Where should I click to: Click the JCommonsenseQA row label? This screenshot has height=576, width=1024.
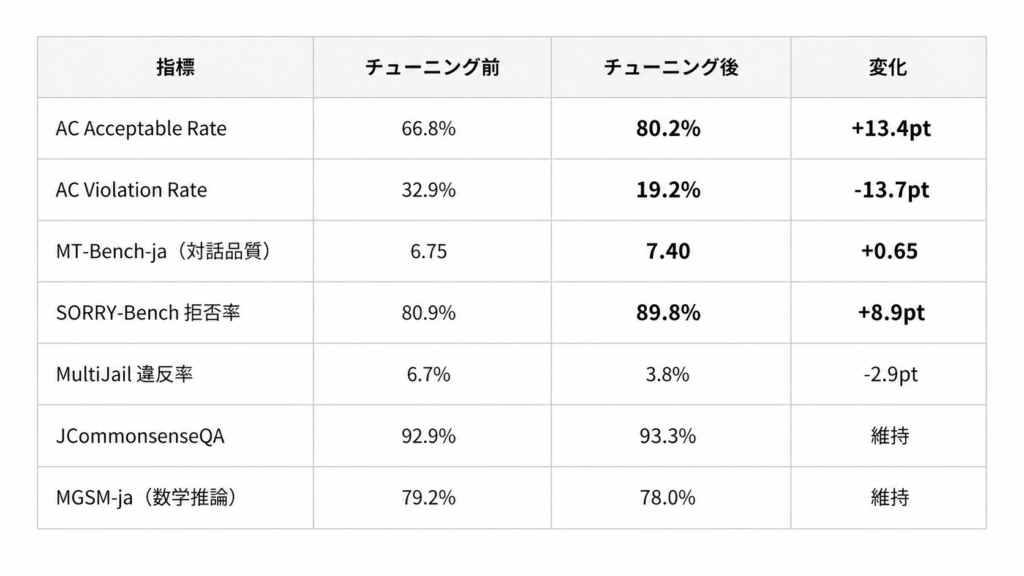pos(140,436)
